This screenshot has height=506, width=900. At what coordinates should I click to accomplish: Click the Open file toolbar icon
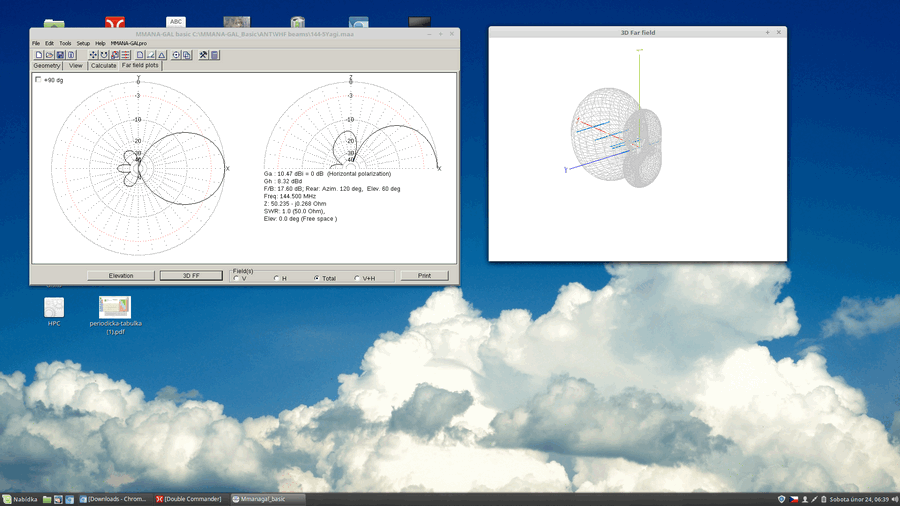pyautogui.click(x=50, y=55)
